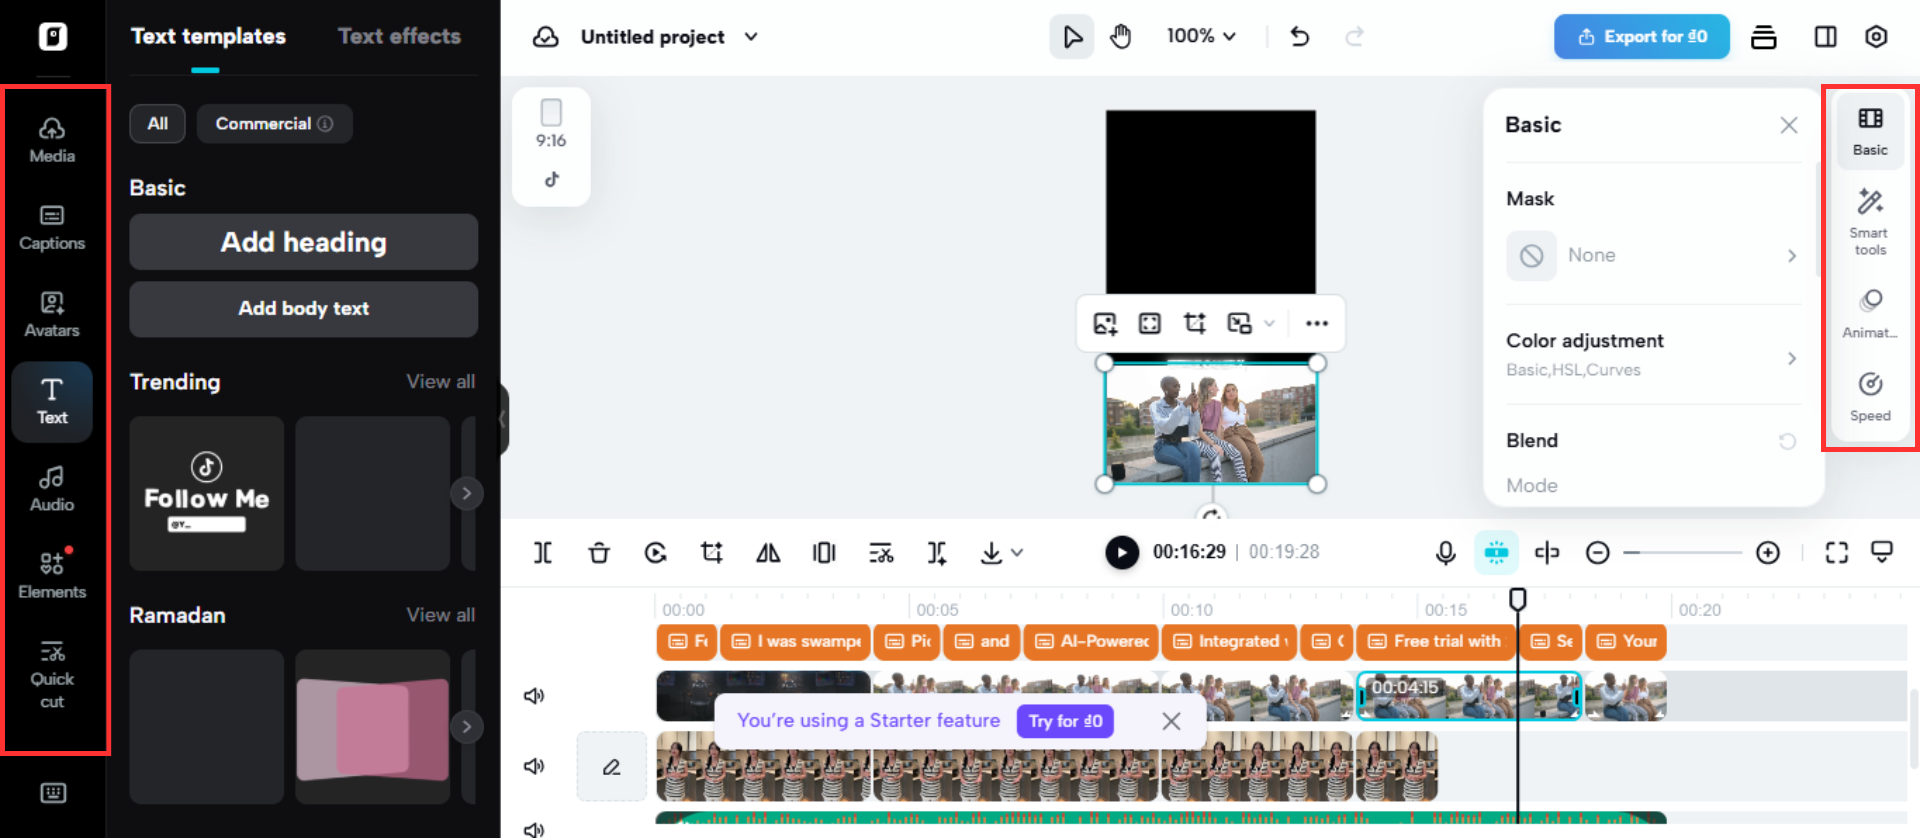Mirror the clip with flip icon
This screenshot has width=1920, height=840.
[x=768, y=553]
